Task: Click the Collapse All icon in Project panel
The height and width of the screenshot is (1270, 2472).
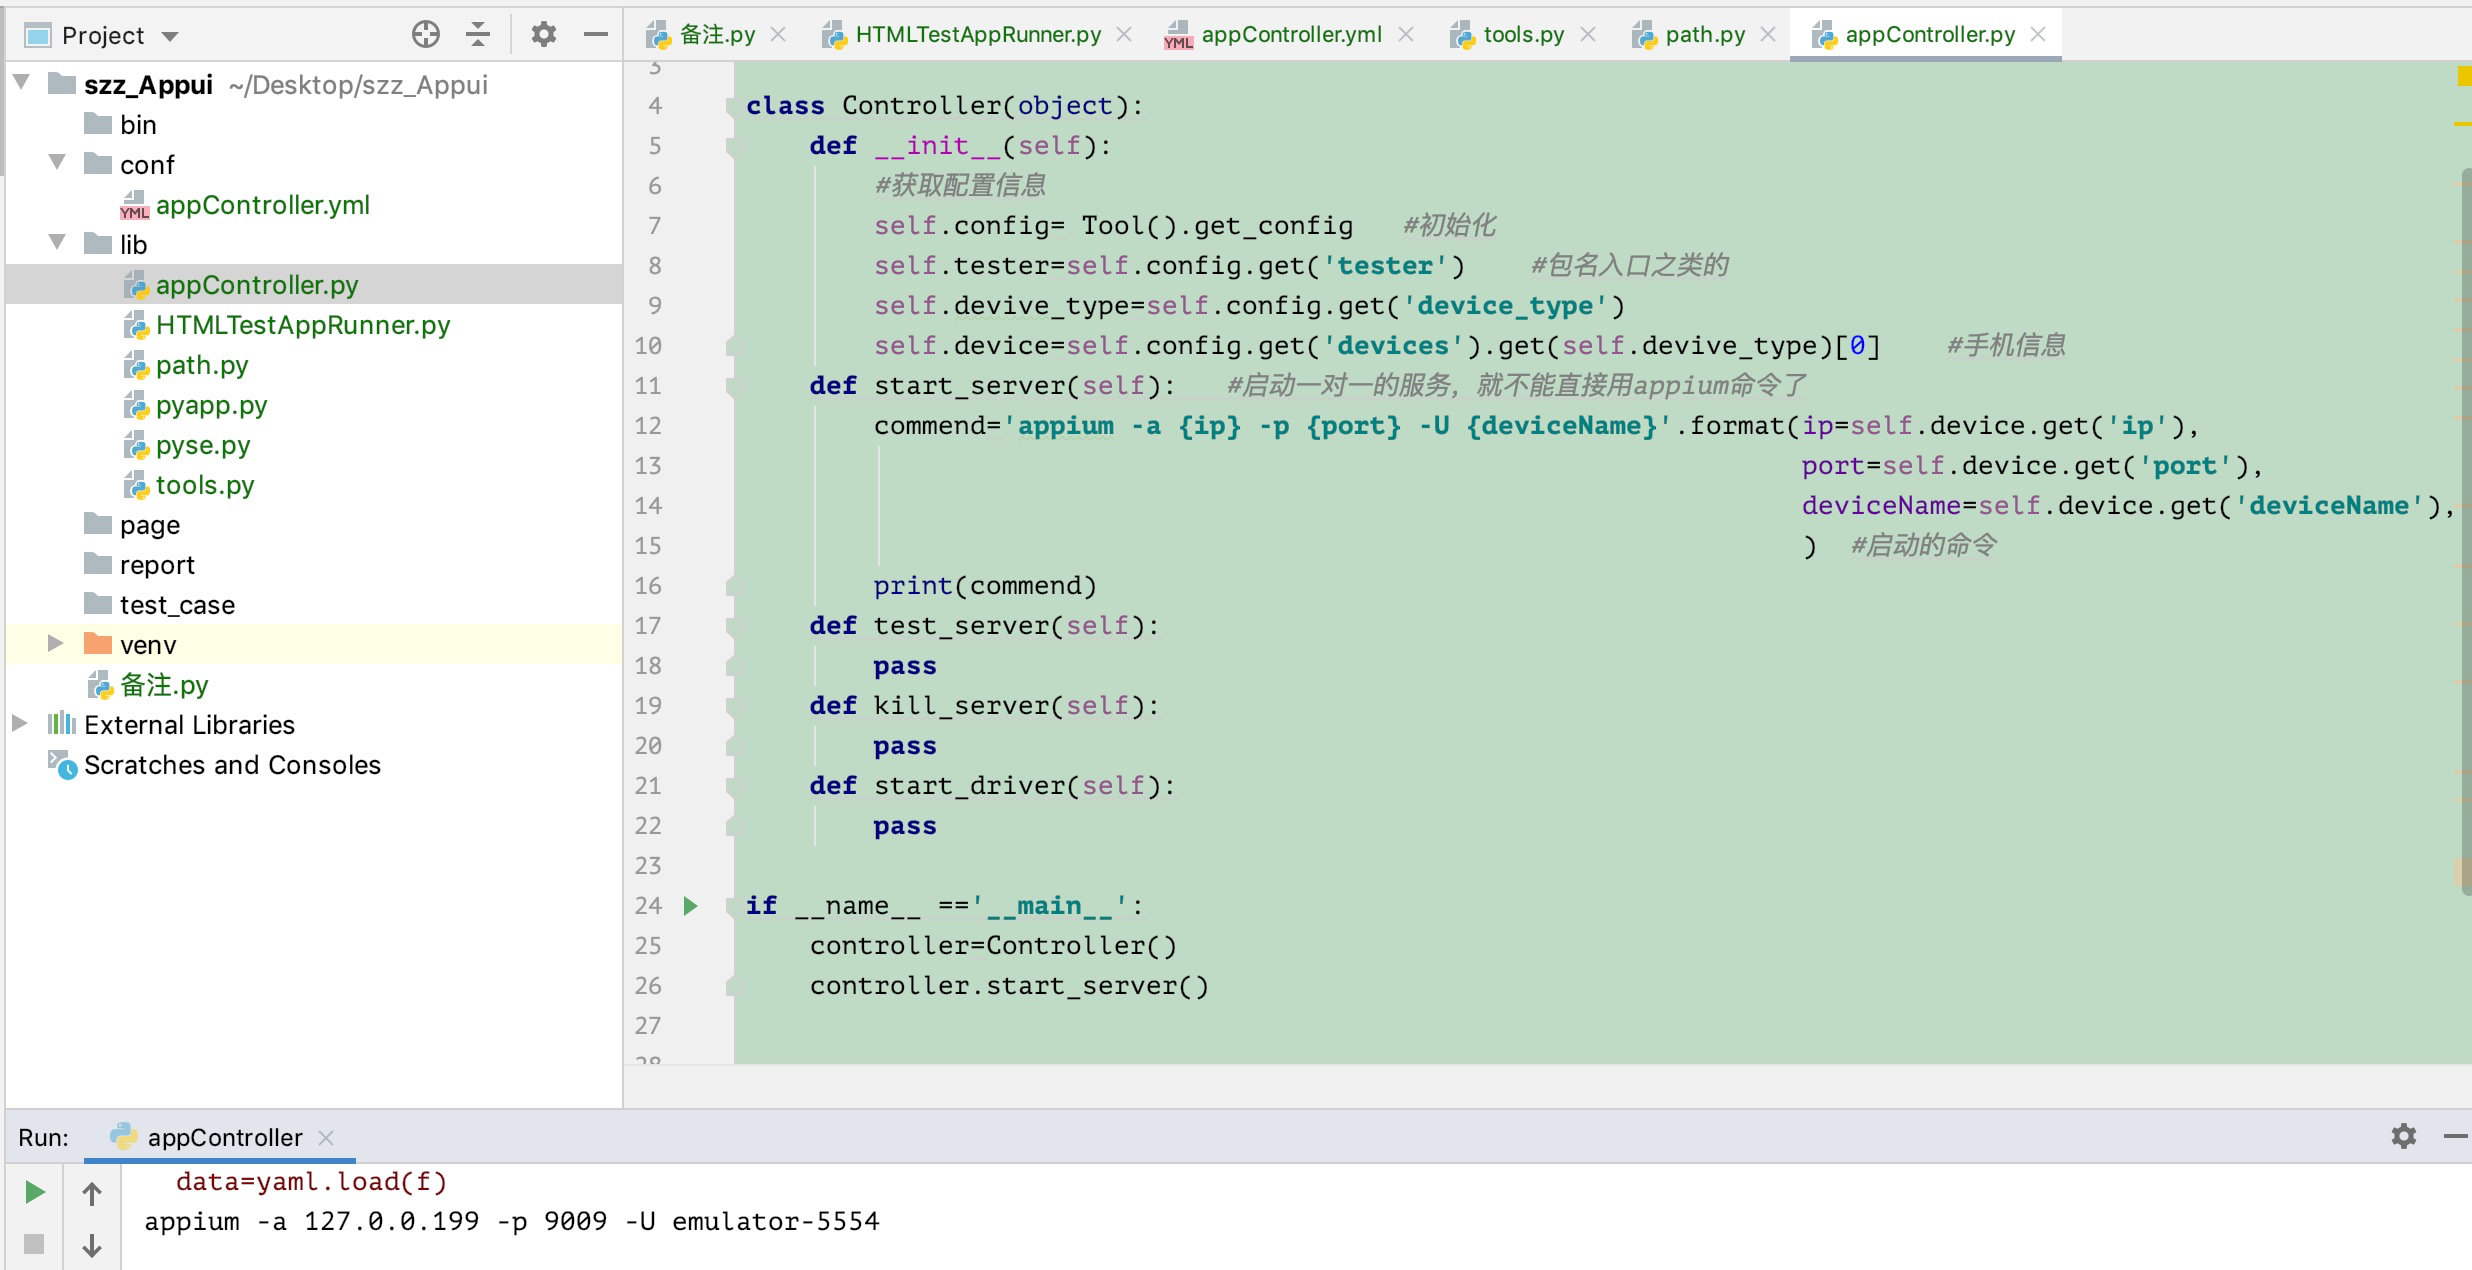Action: point(478,35)
